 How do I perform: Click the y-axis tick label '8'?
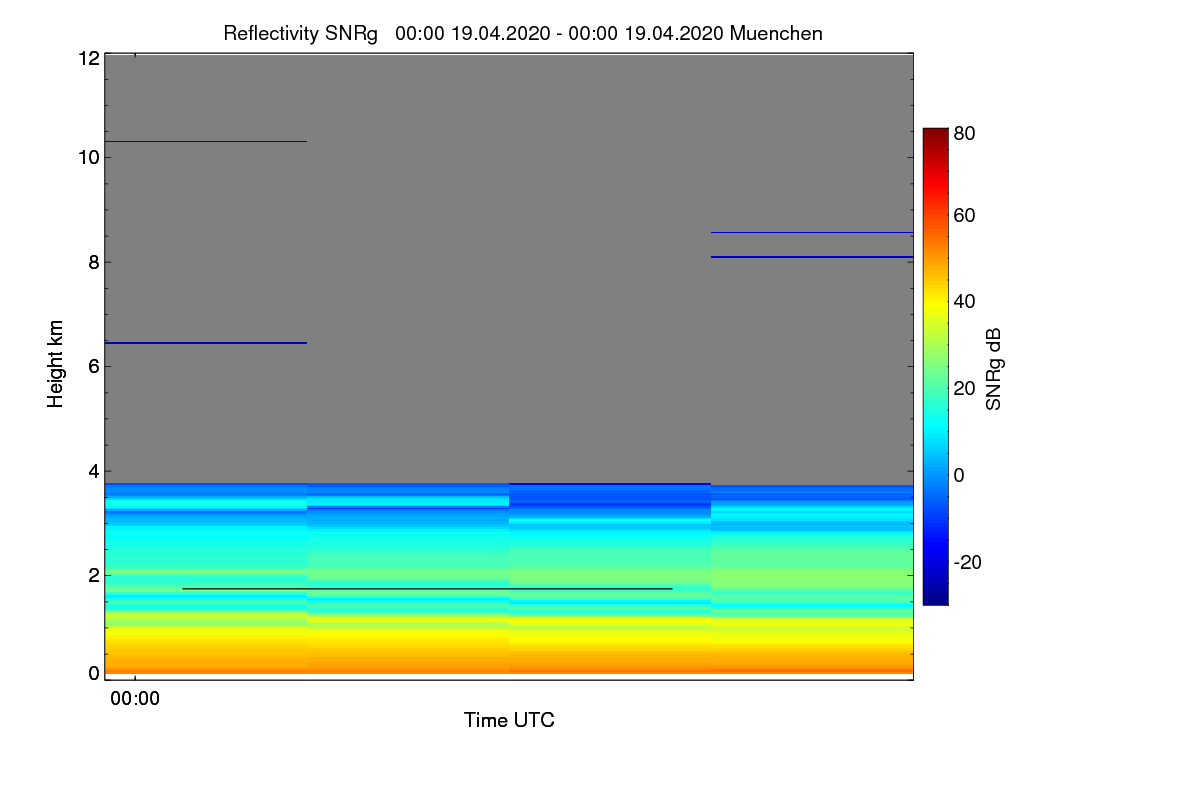coord(94,262)
